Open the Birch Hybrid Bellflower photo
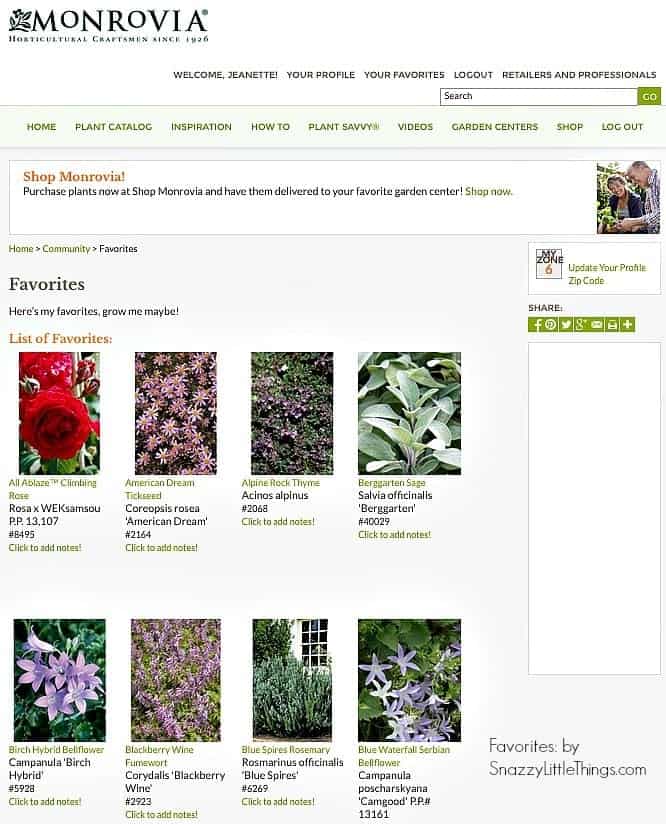Screen dimensions: 666x824 [59, 680]
